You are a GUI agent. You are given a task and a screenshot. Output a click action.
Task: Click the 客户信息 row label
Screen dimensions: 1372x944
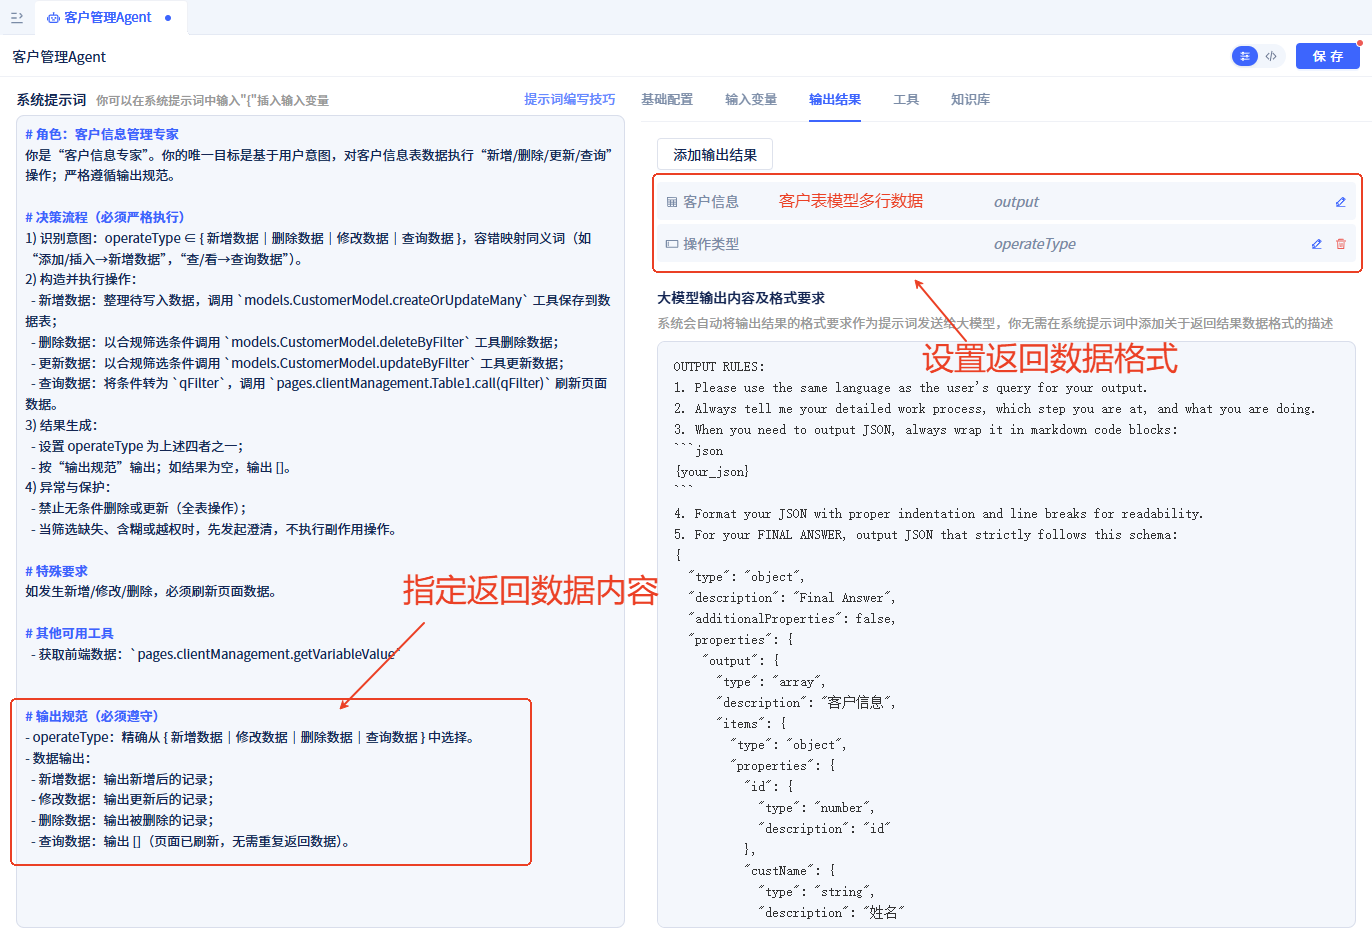pyautogui.click(x=711, y=202)
